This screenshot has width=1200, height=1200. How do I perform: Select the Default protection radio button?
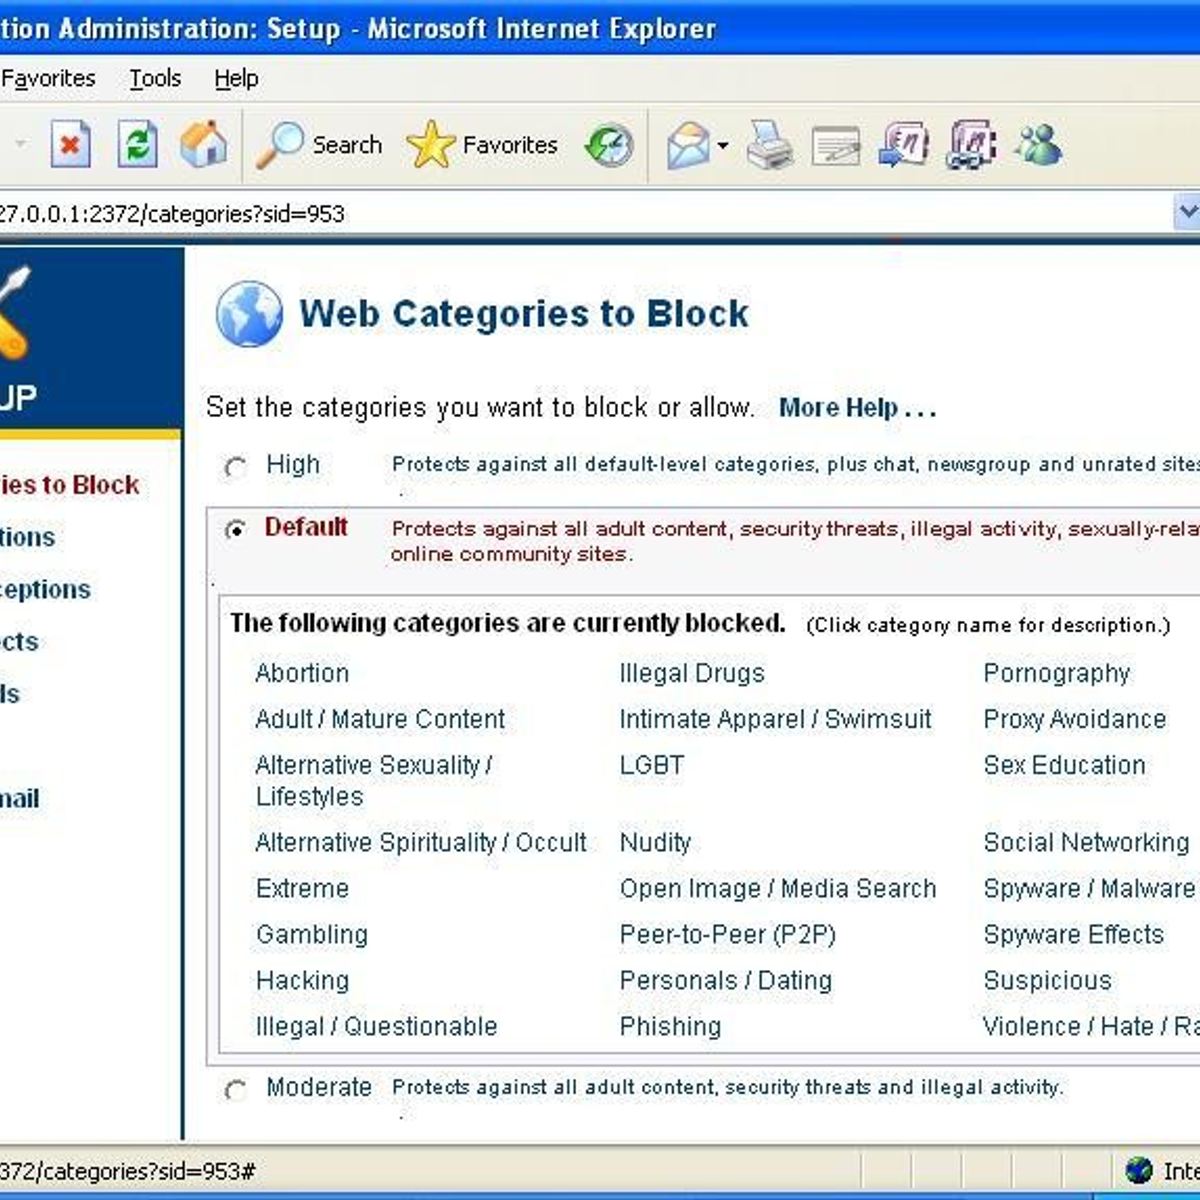pyautogui.click(x=236, y=529)
